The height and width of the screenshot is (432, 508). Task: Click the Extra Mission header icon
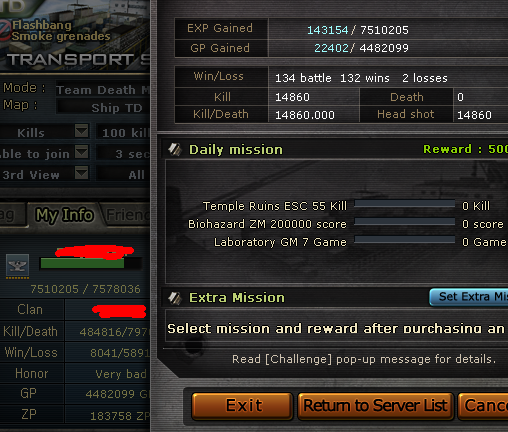pos(175,298)
